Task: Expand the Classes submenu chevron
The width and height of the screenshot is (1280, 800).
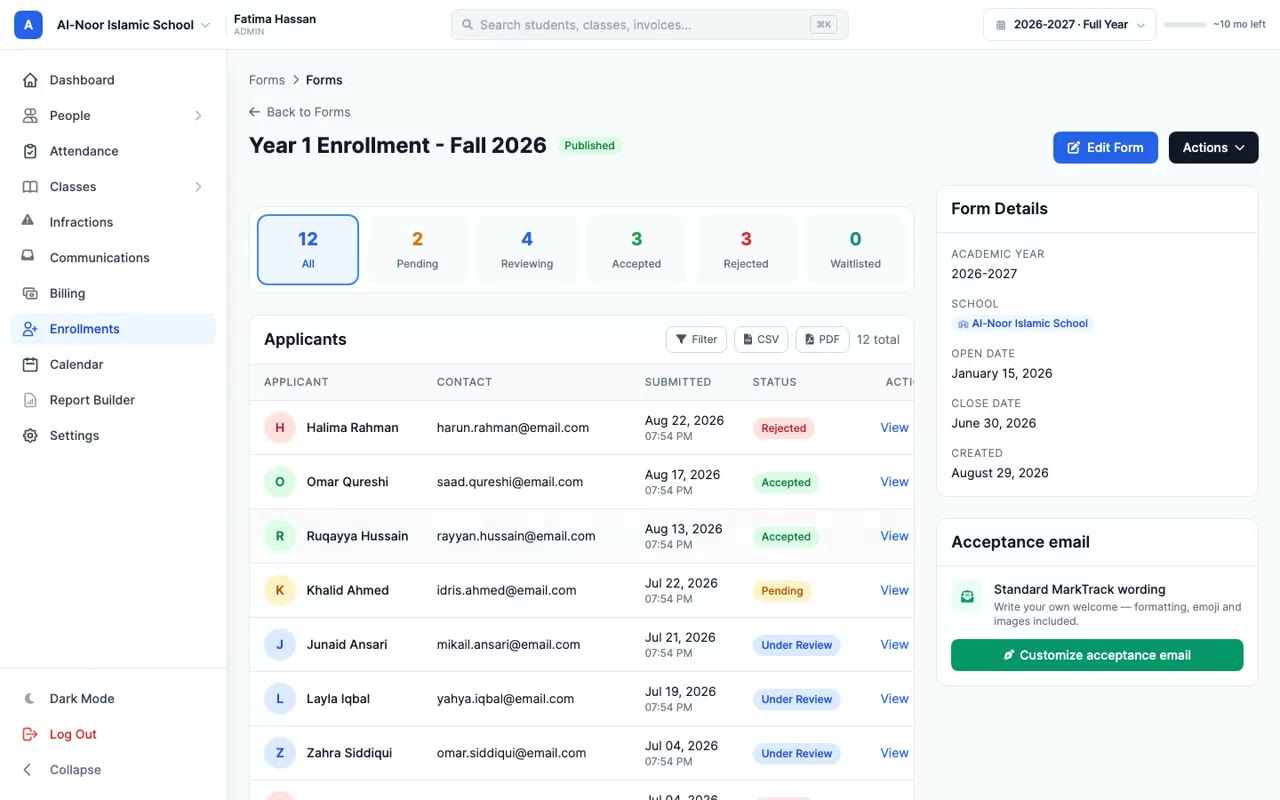Action: [198, 187]
